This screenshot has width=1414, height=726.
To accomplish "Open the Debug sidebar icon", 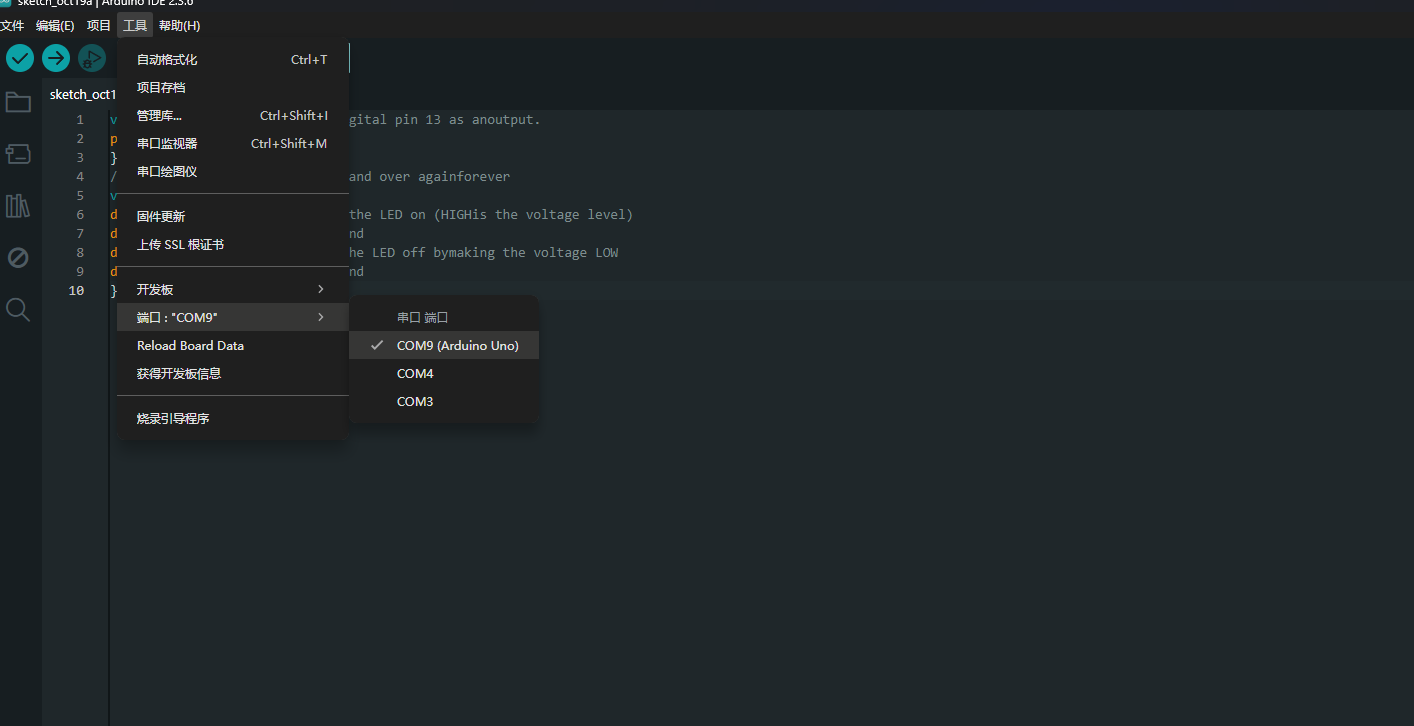I will [x=18, y=258].
